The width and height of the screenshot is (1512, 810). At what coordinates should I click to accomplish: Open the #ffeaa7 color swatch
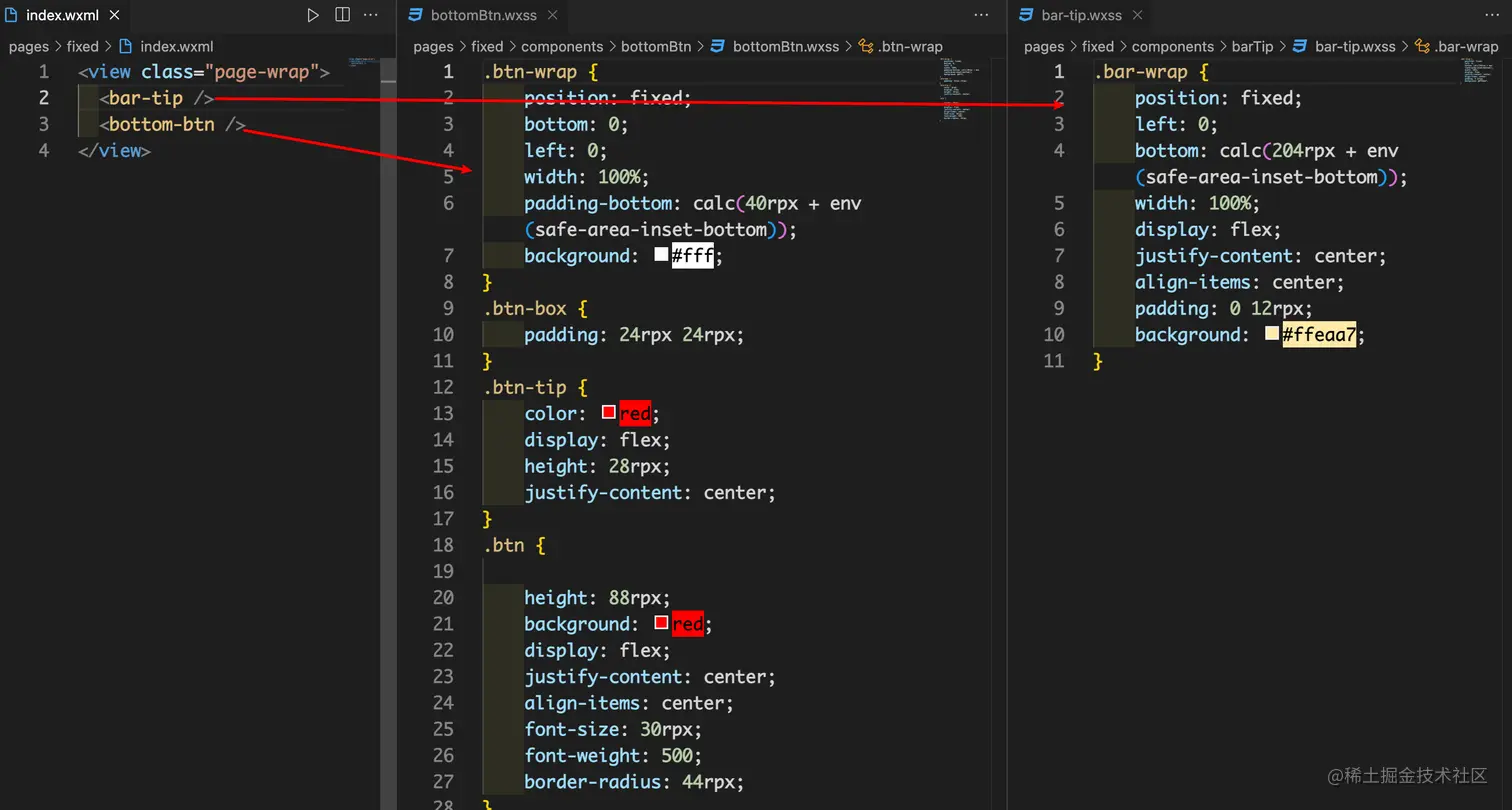[1272, 333]
